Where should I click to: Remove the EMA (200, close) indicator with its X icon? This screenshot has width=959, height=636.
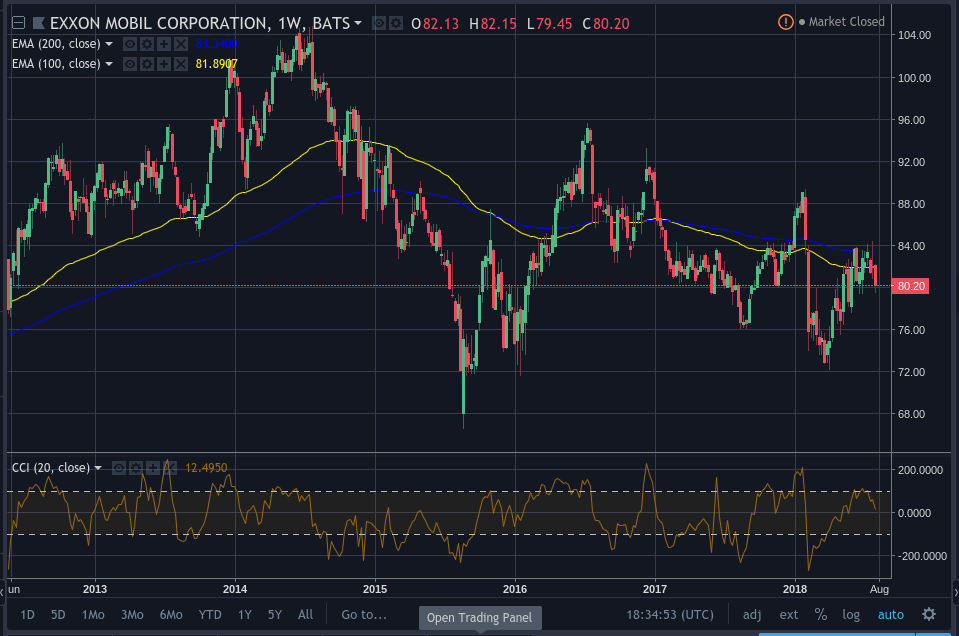(x=179, y=43)
